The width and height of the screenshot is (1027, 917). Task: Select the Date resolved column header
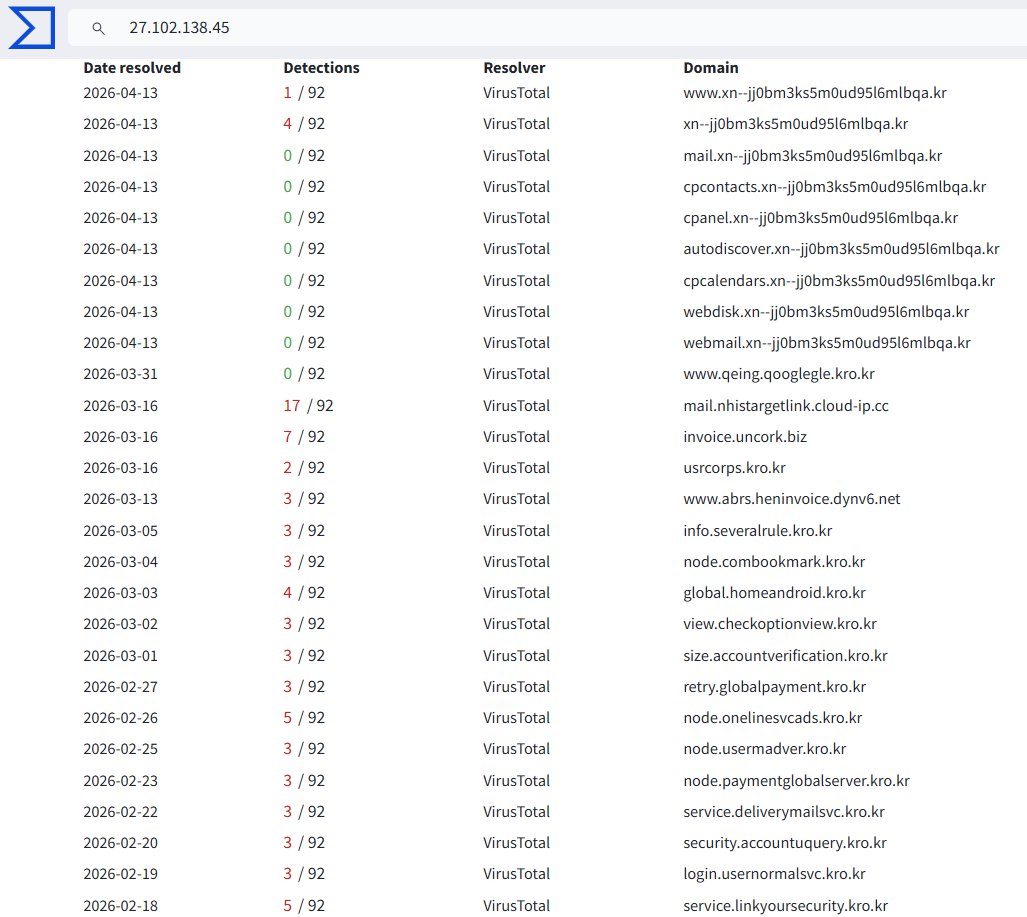pos(132,67)
